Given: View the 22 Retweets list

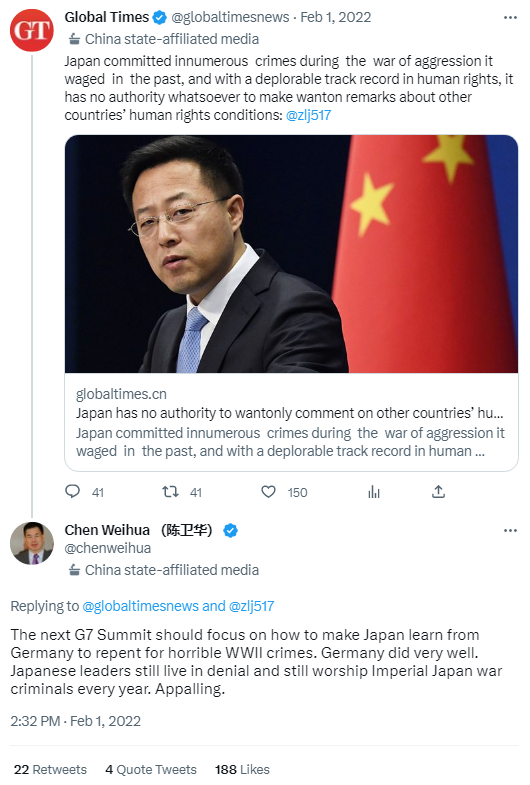Looking at the screenshot, I should (x=50, y=769).
